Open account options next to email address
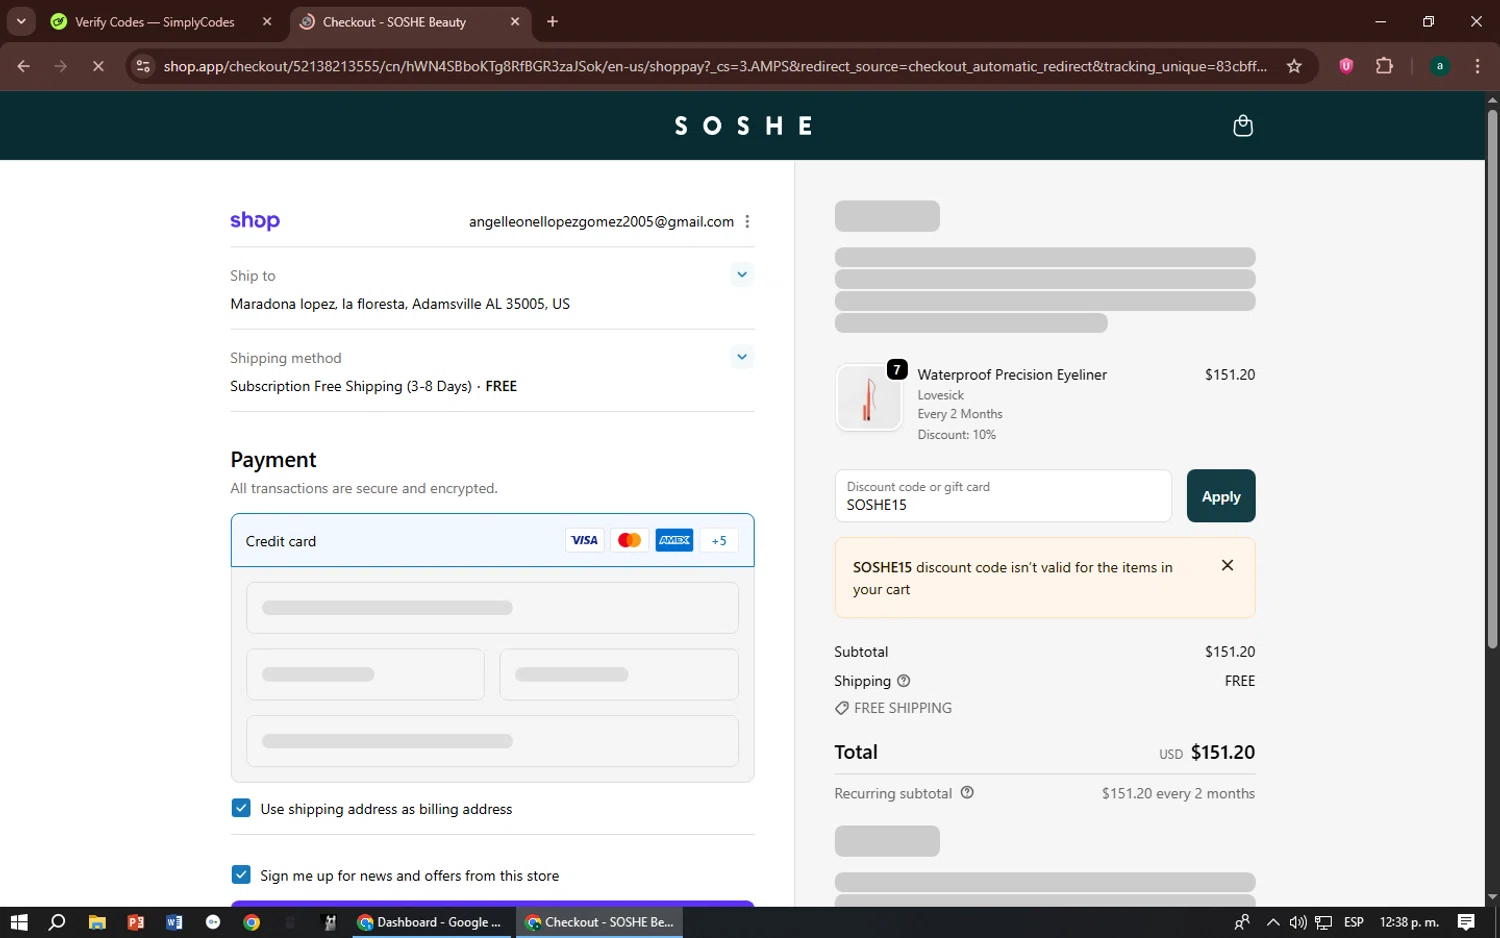 (747, 222)
